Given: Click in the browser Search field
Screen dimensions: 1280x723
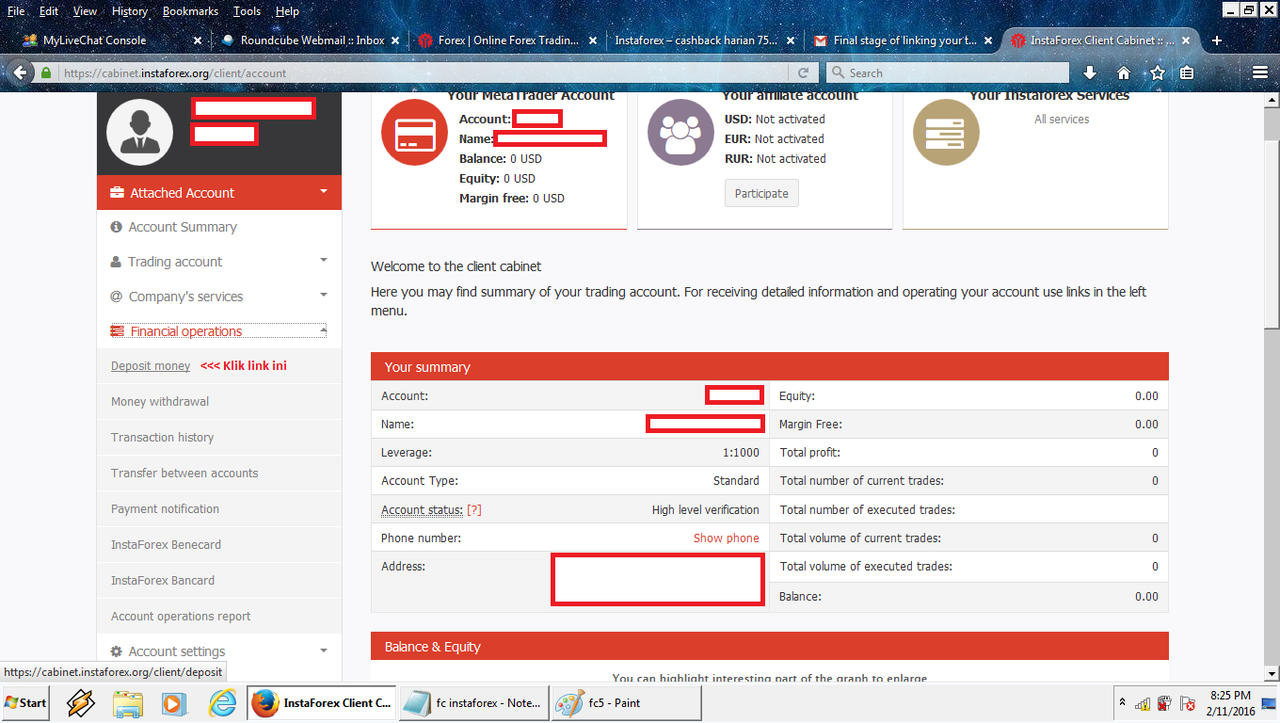Looking at the screenshot, I should [946, 73].
